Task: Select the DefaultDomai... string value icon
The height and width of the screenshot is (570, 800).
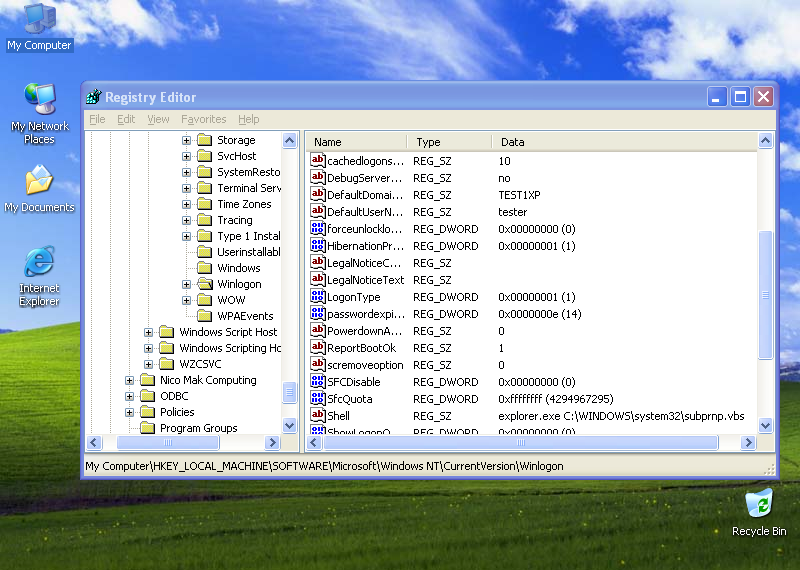Action: (317, 194)
